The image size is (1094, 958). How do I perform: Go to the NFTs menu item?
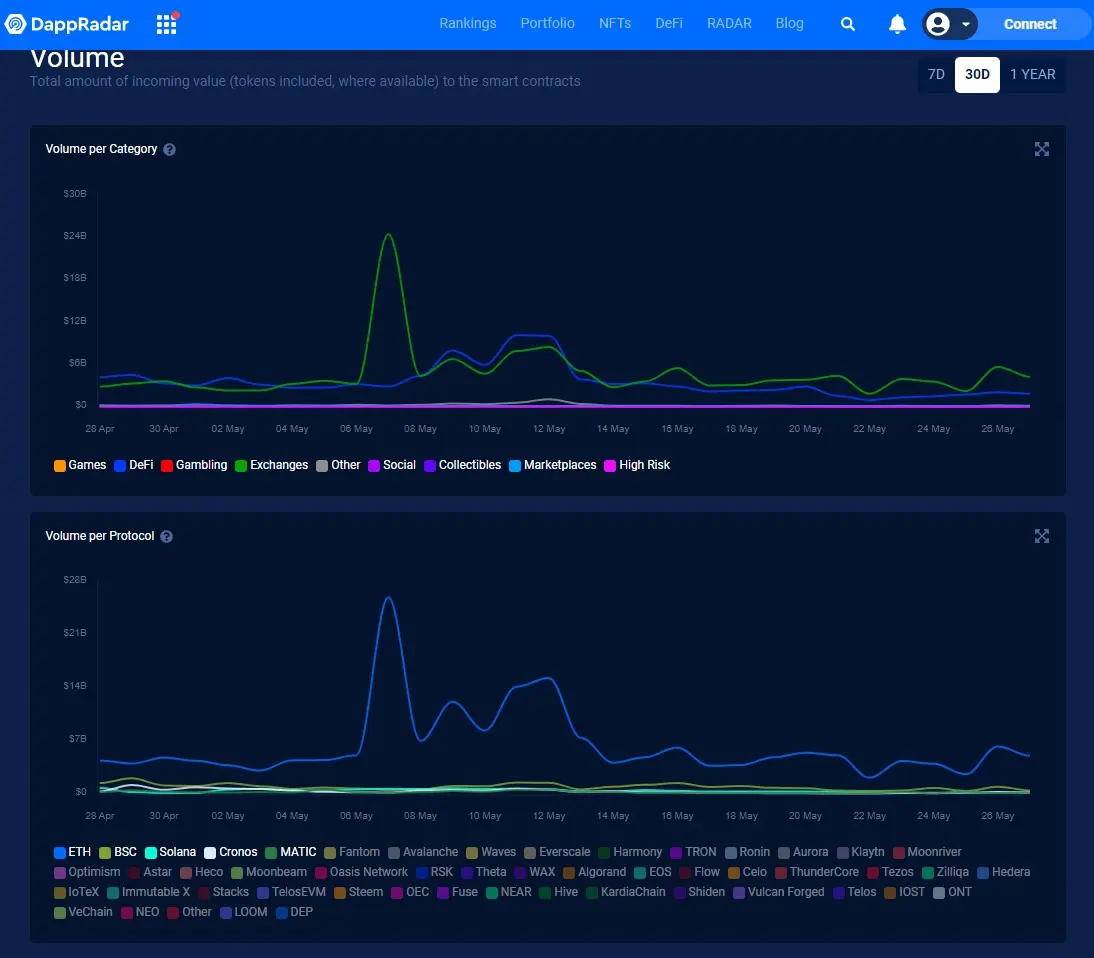click(615, 23)
